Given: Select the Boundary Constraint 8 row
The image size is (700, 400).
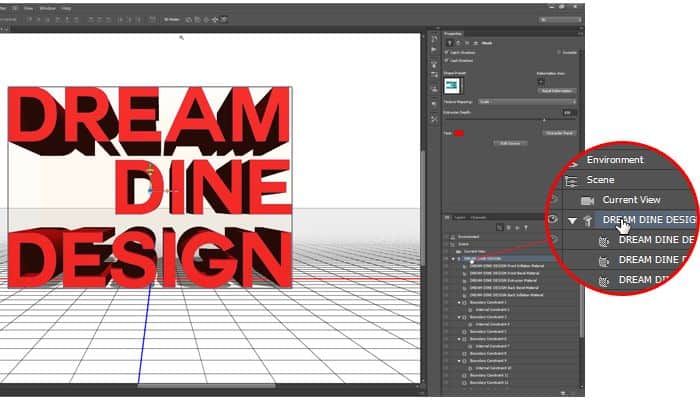Looking at the screenshot, I should pyautogui.click(x=488, y=354).
